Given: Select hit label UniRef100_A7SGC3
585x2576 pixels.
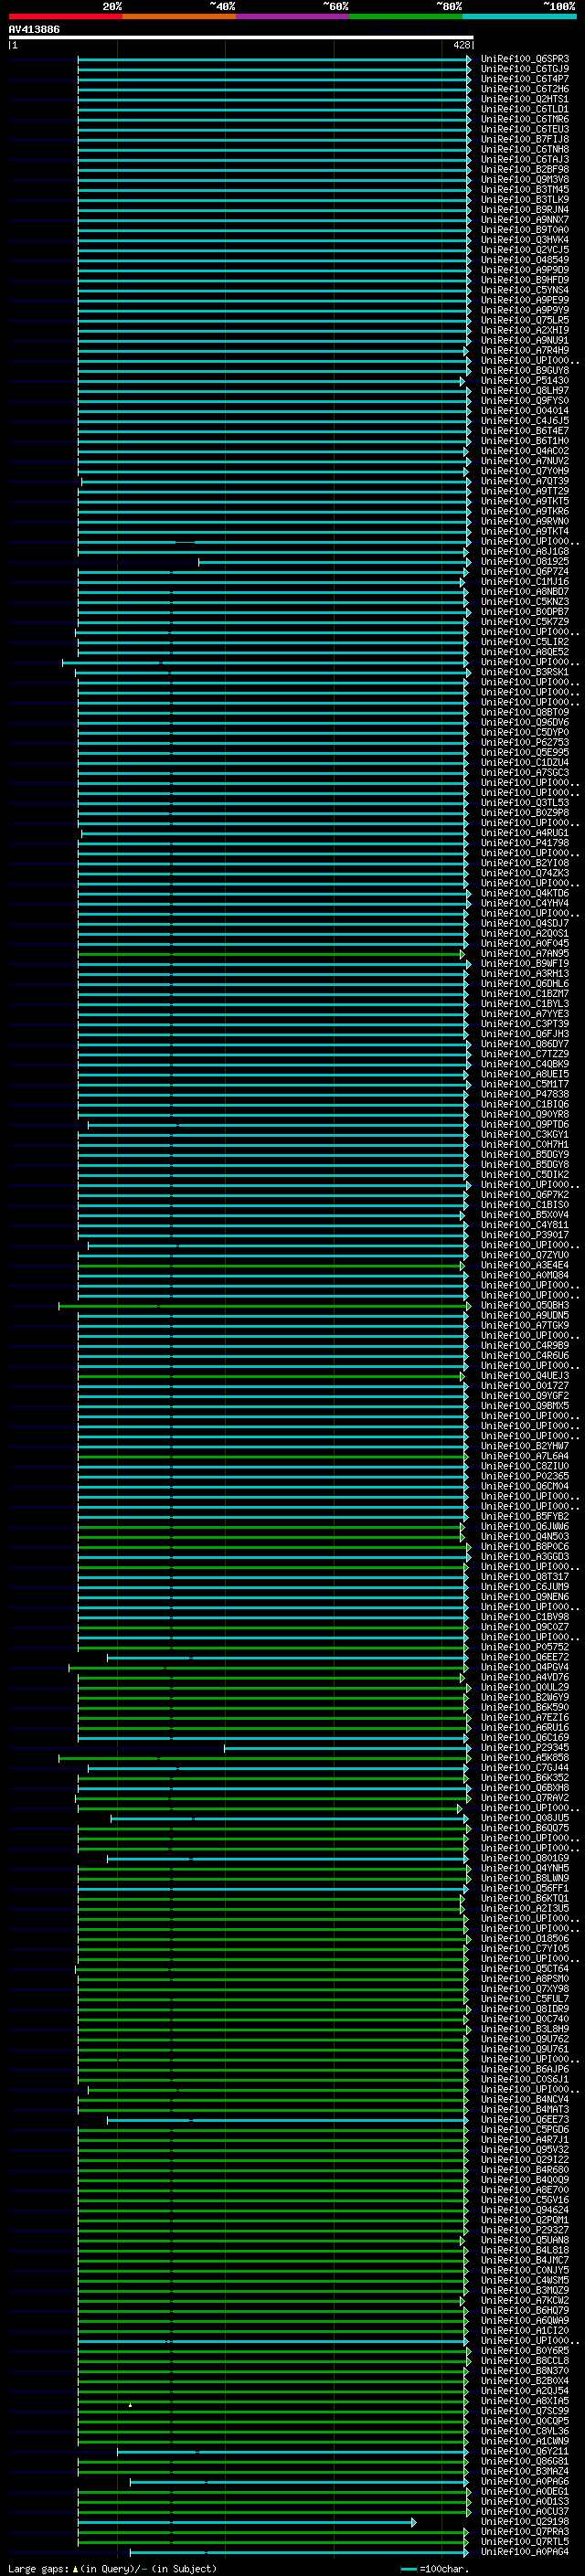Looking at the screenshot, I should coord(525,773).
